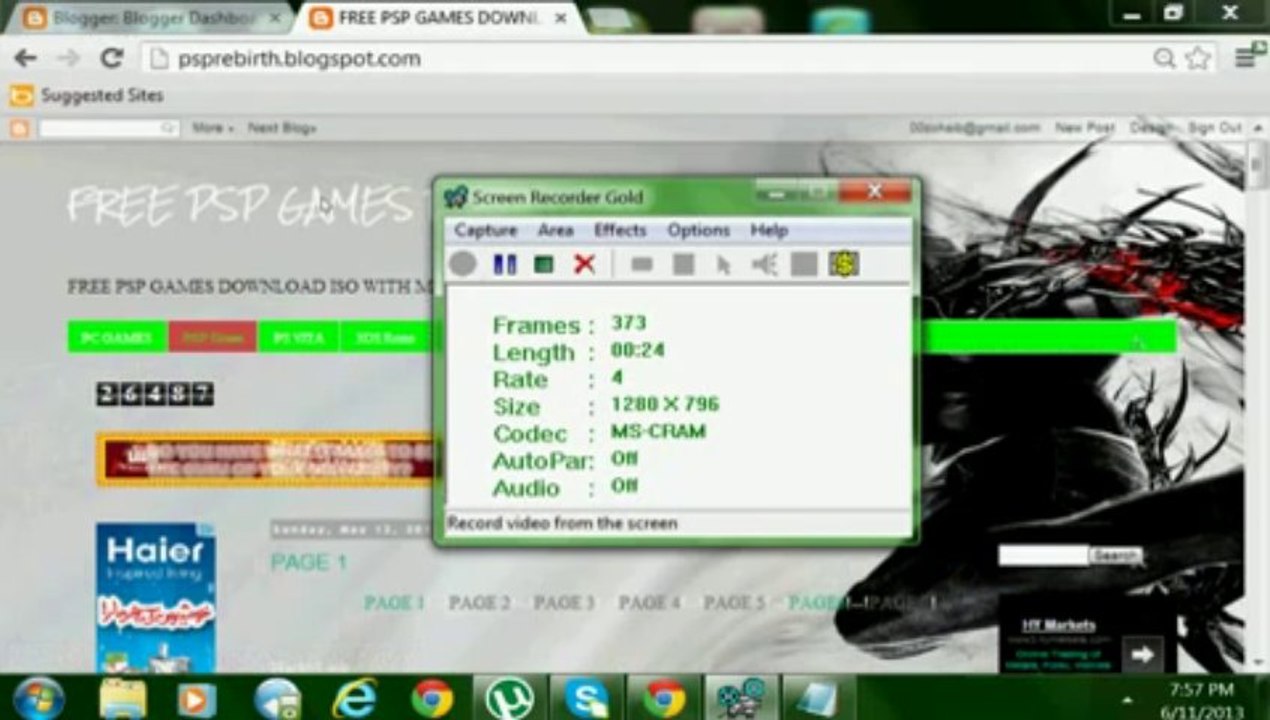Screen dimensions: 1270x720
Task: Expand the More dropdown in Blogger navbar
Action: point(212,128)
